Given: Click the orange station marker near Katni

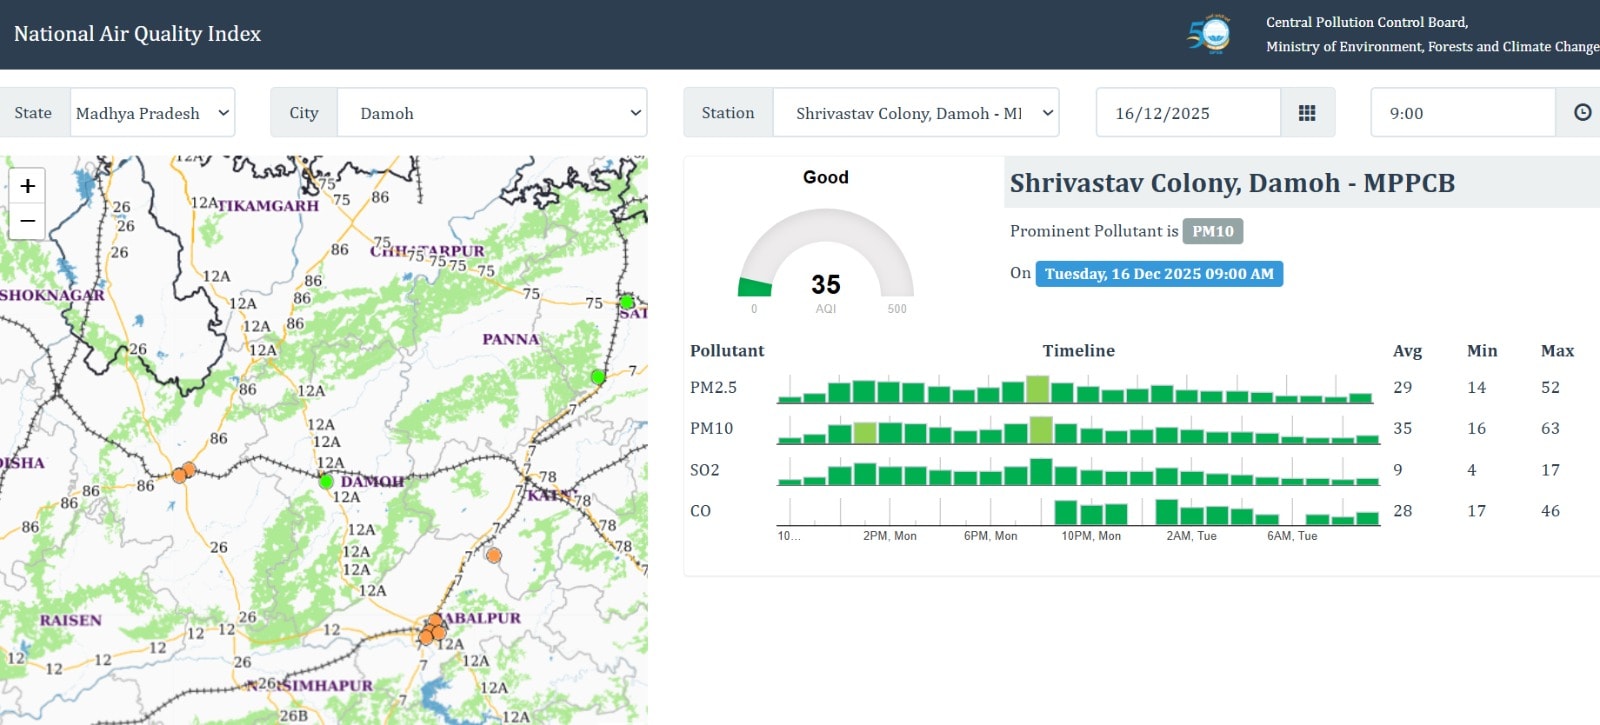Looking at the screenshot, I should (x=493, y=555).
